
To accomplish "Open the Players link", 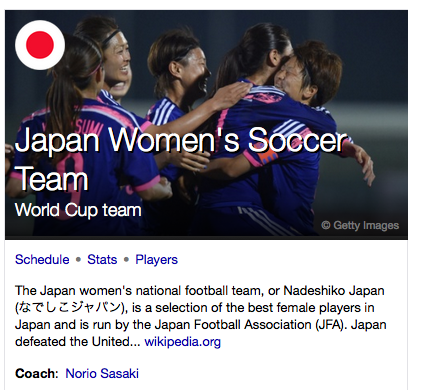I will pos(156,260).
